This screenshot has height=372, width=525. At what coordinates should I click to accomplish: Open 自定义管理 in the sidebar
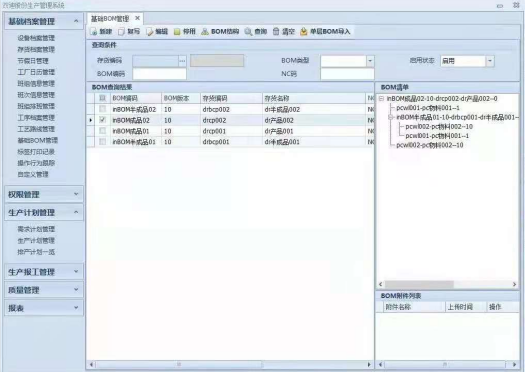33,174
